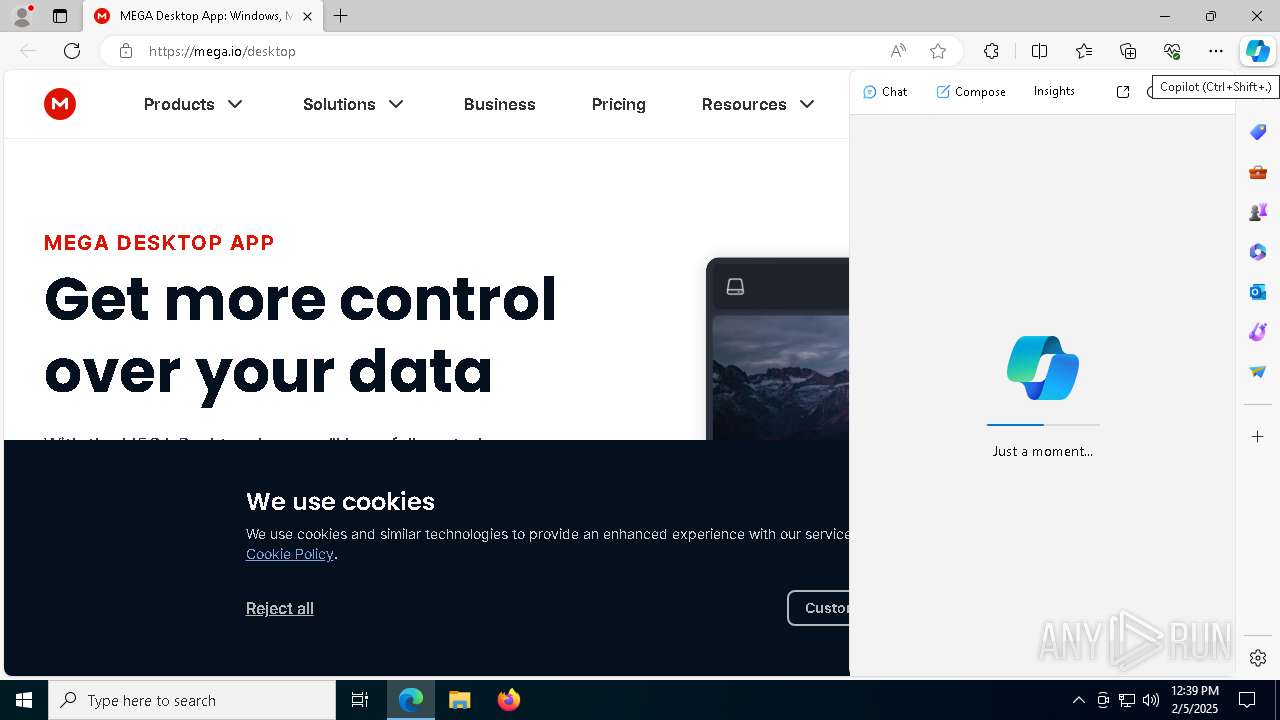Open Settings and more ellipsis menu
Screen dimensions: 1280x720
(x=1216, y=51)
